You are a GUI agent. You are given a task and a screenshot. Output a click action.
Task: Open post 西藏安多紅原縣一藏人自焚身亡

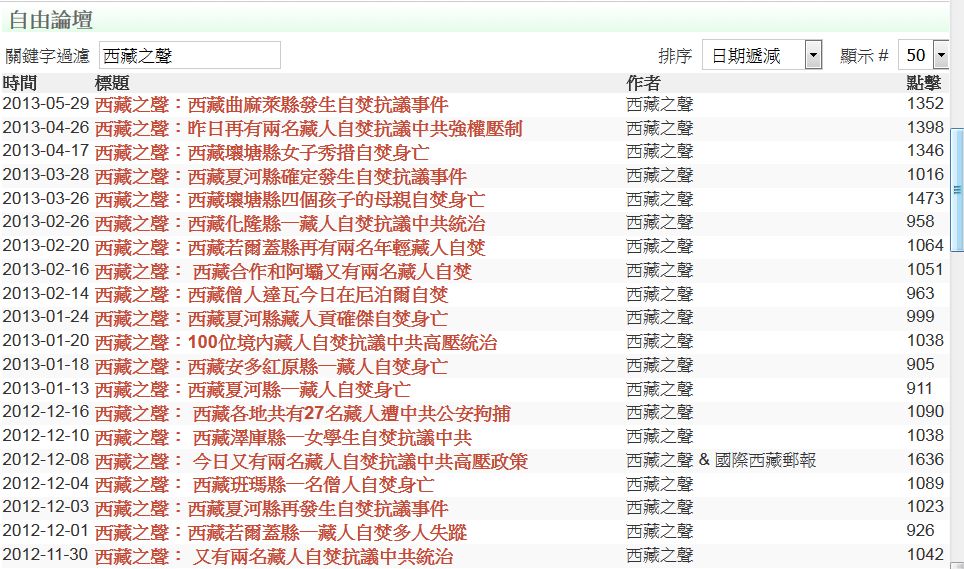(x=272, y=366)
